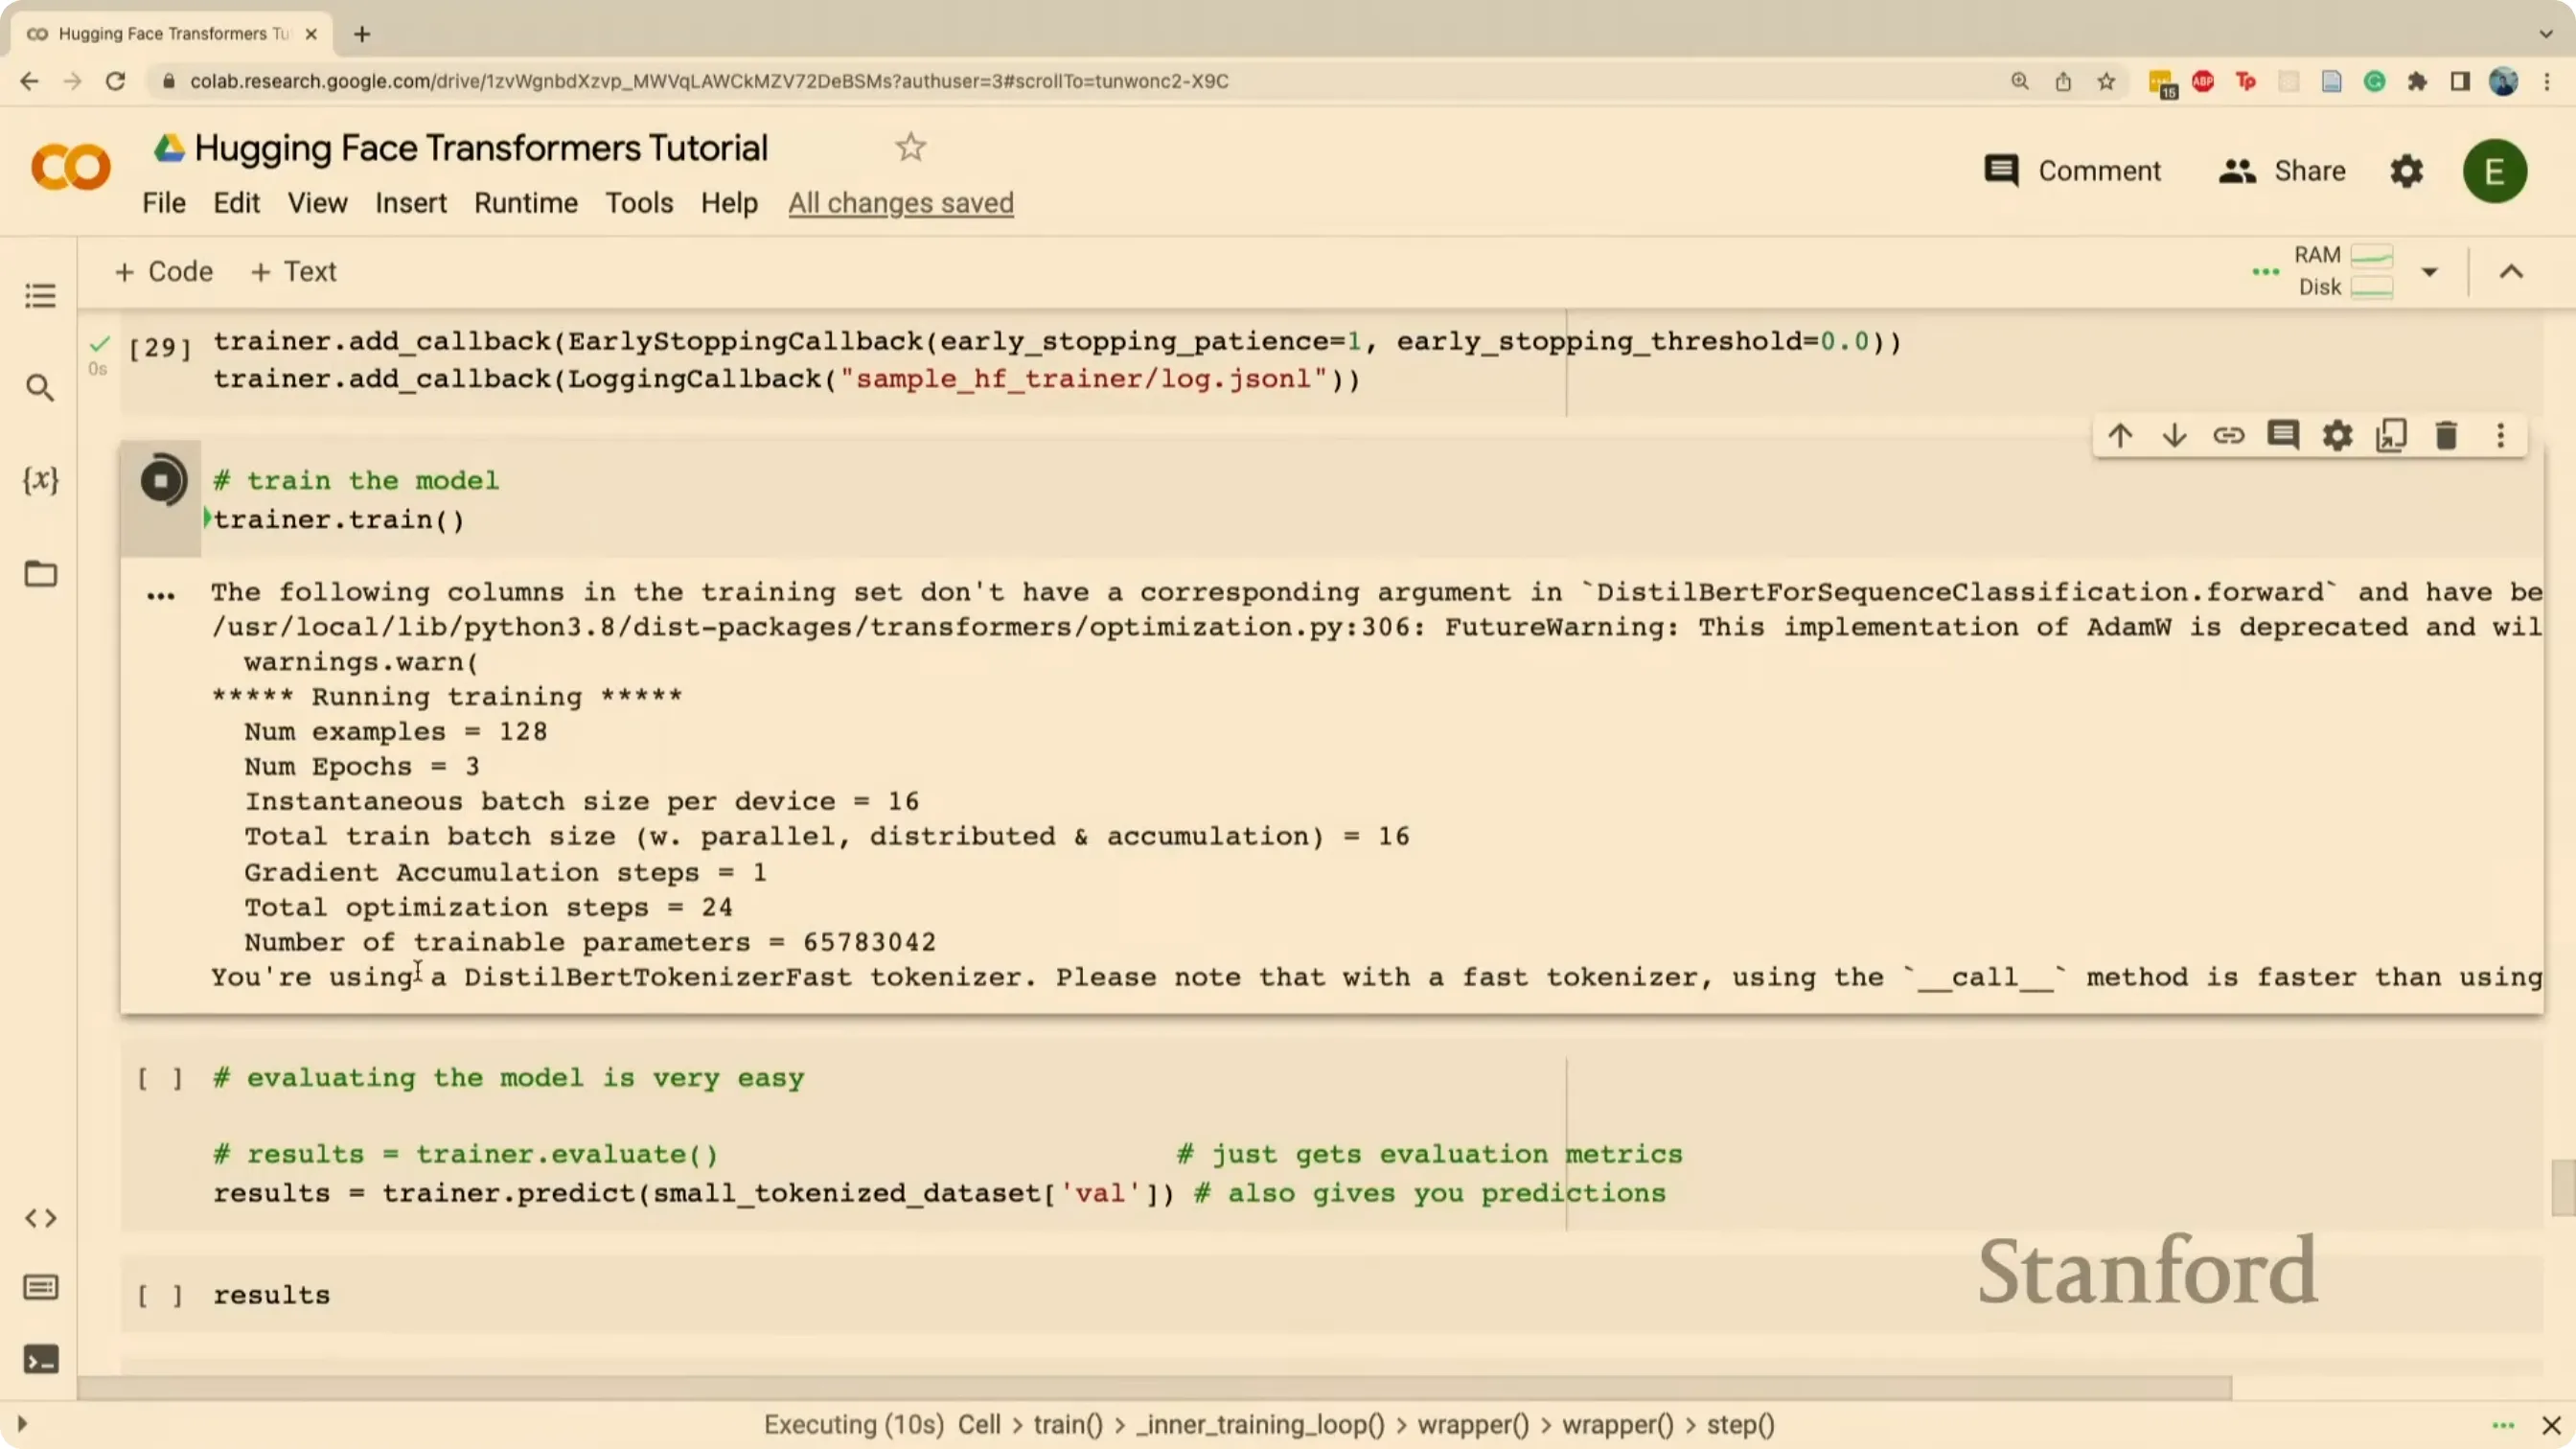Open the terminal panel icon

[40, 1360]
